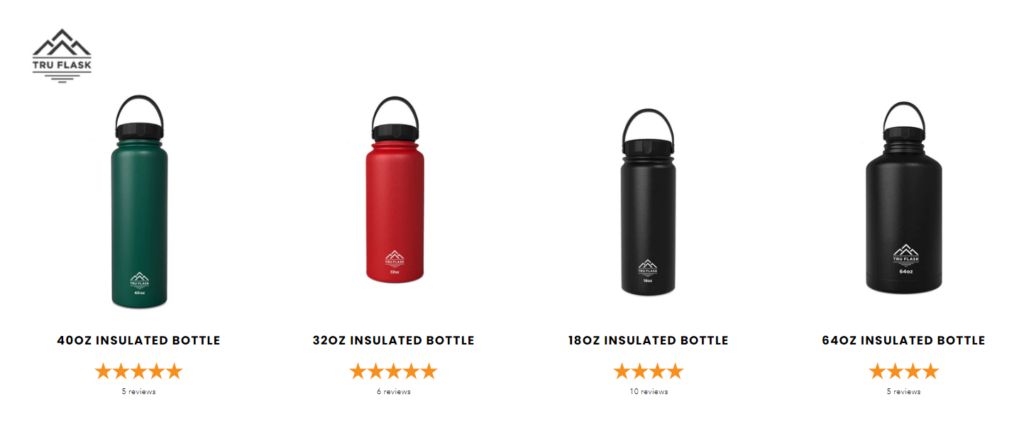Click the 40oz bottle star rating

coord(138,371)
